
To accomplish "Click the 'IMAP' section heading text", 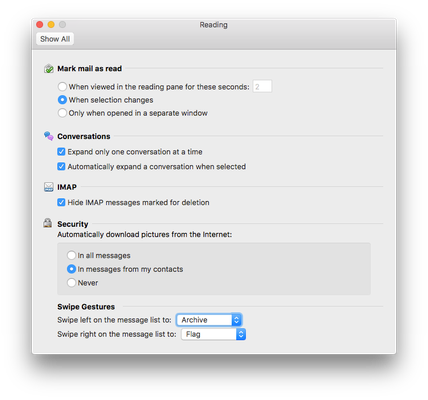I will [x=67, y=187].
